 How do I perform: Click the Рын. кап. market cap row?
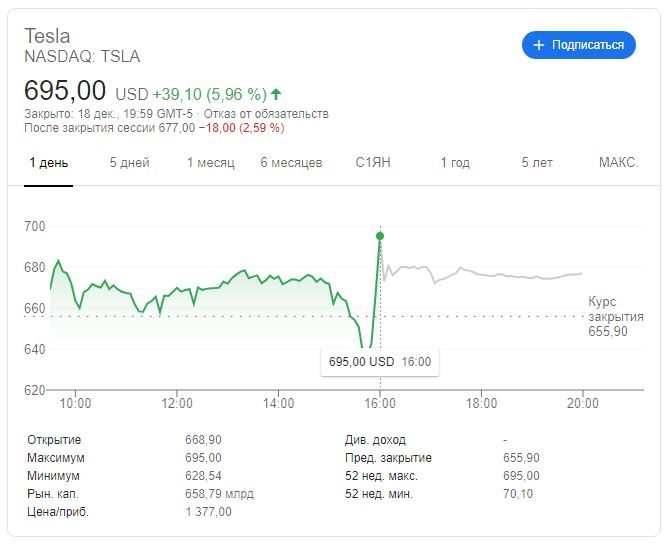click(x=140, y=494)
